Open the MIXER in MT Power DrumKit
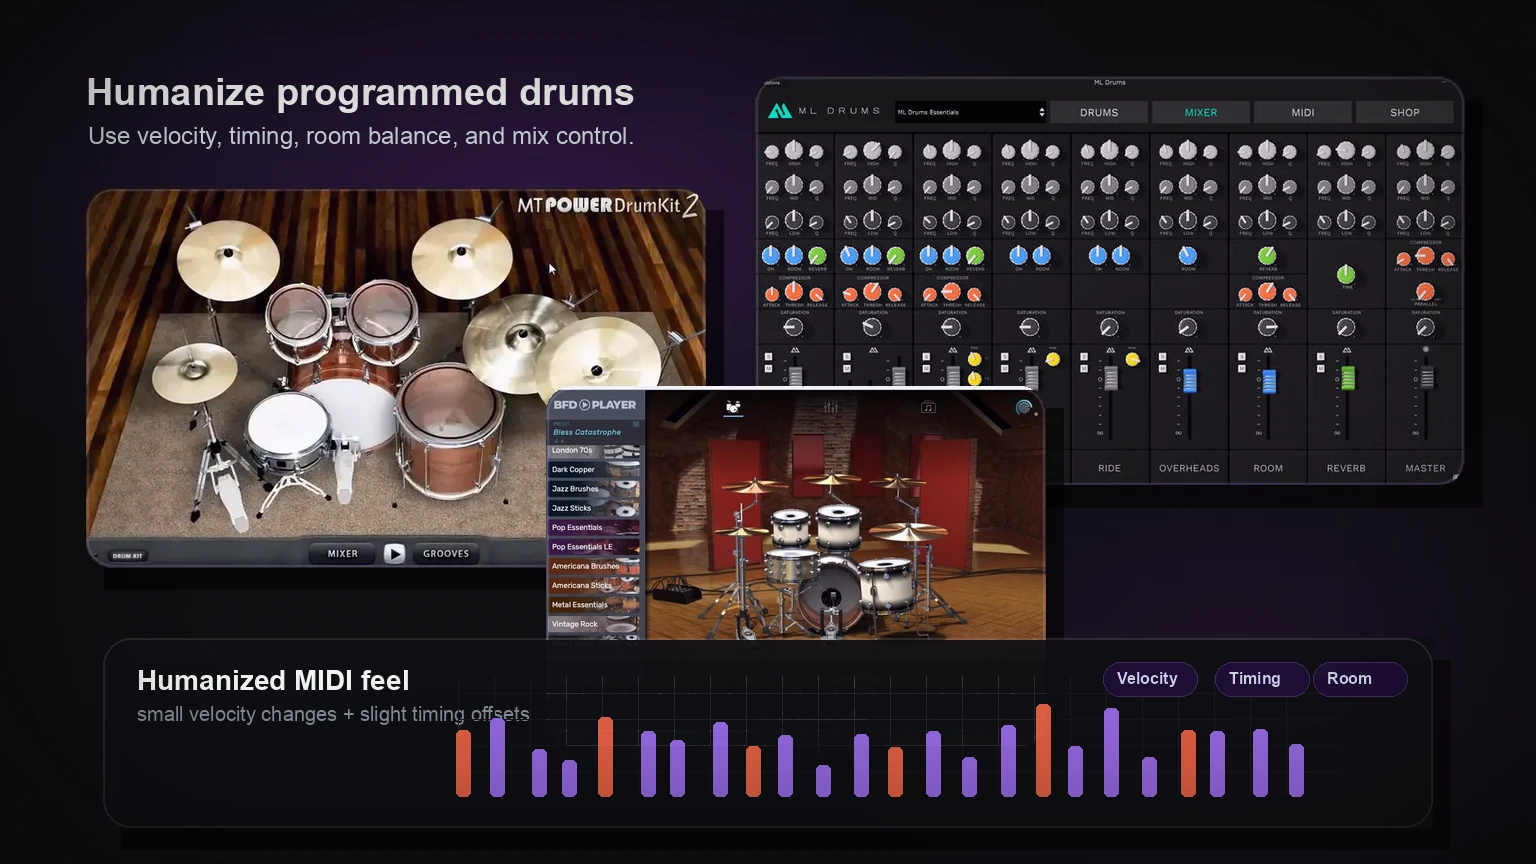The image size is (1536, 864). pyautogui.click(x=342, y=553)
